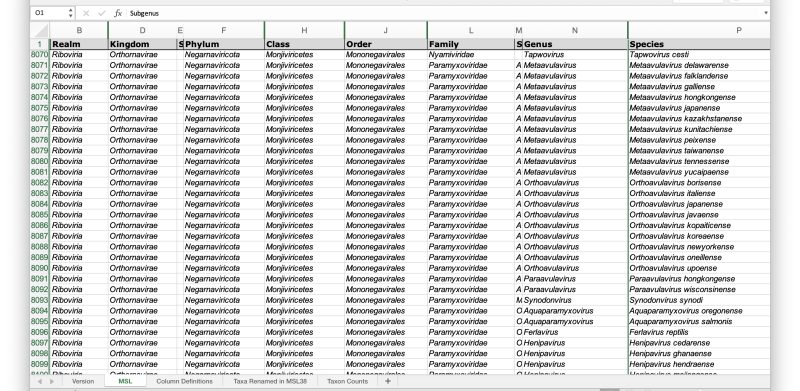Viewport: 800px width, 391px height.
Task: Open the Name Box dropdown arrows
Action: point(70,13)
